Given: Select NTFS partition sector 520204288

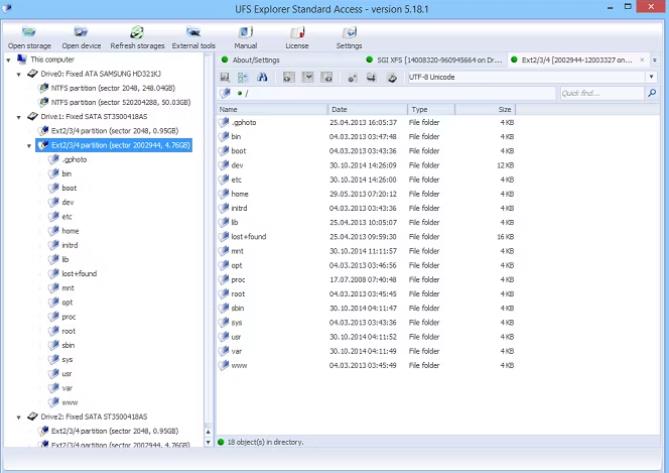Looking at the screenshot, I should click(121, 102).
